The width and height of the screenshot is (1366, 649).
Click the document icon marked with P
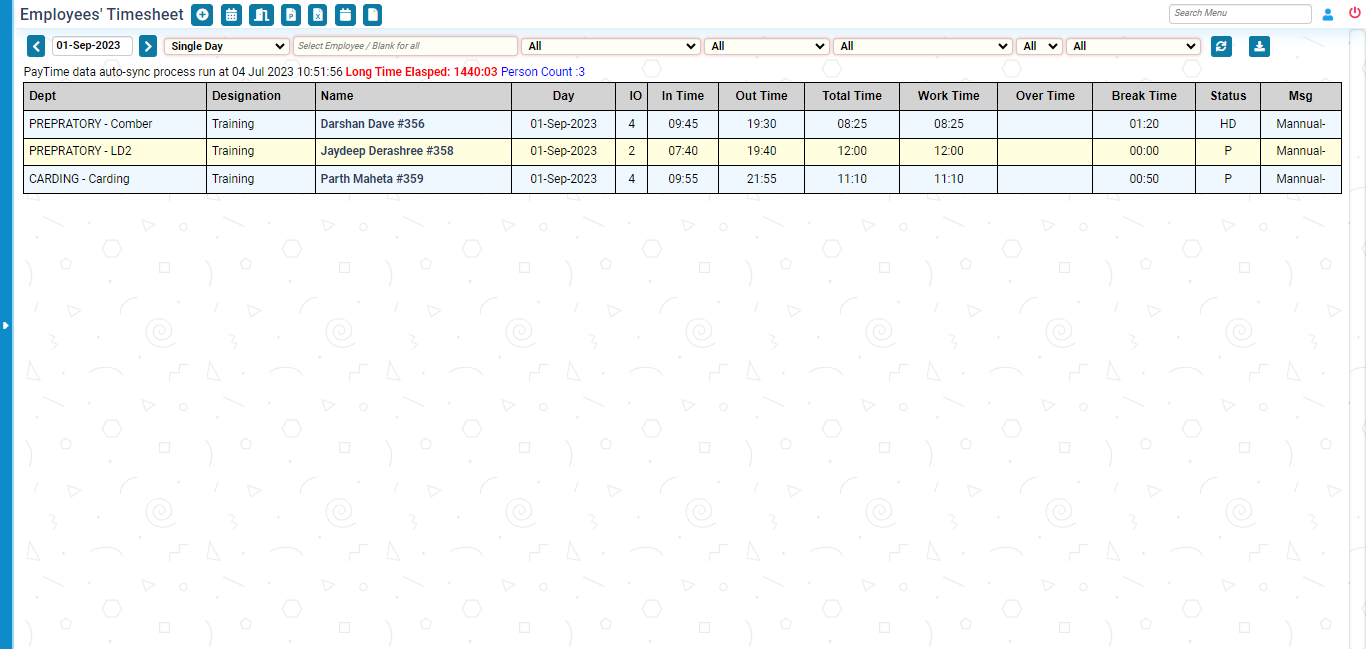coord(290,15)
